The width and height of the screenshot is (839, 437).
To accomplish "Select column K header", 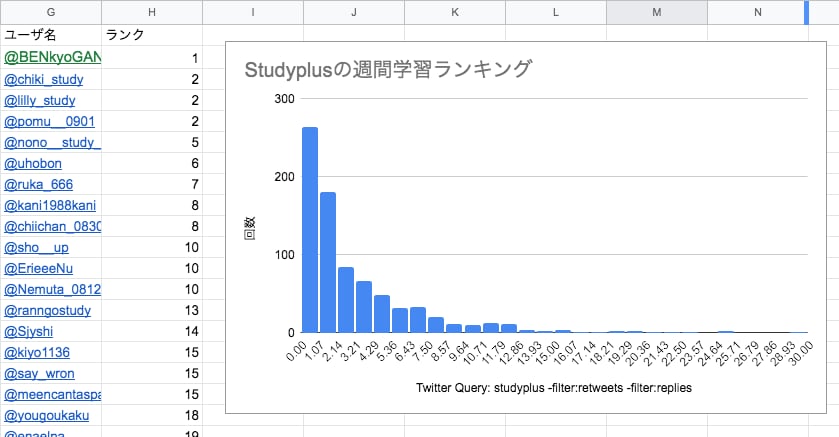I will 455,12.
